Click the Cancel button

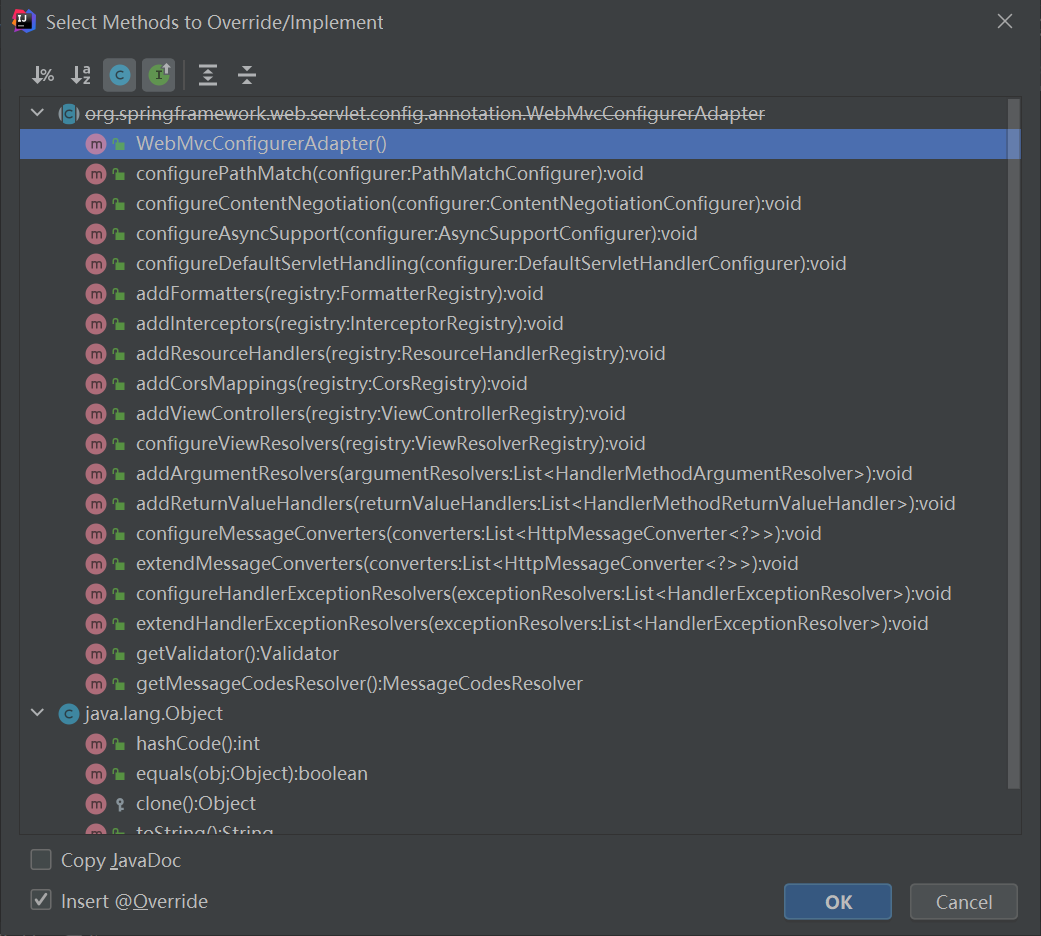(x=964, y=901)
